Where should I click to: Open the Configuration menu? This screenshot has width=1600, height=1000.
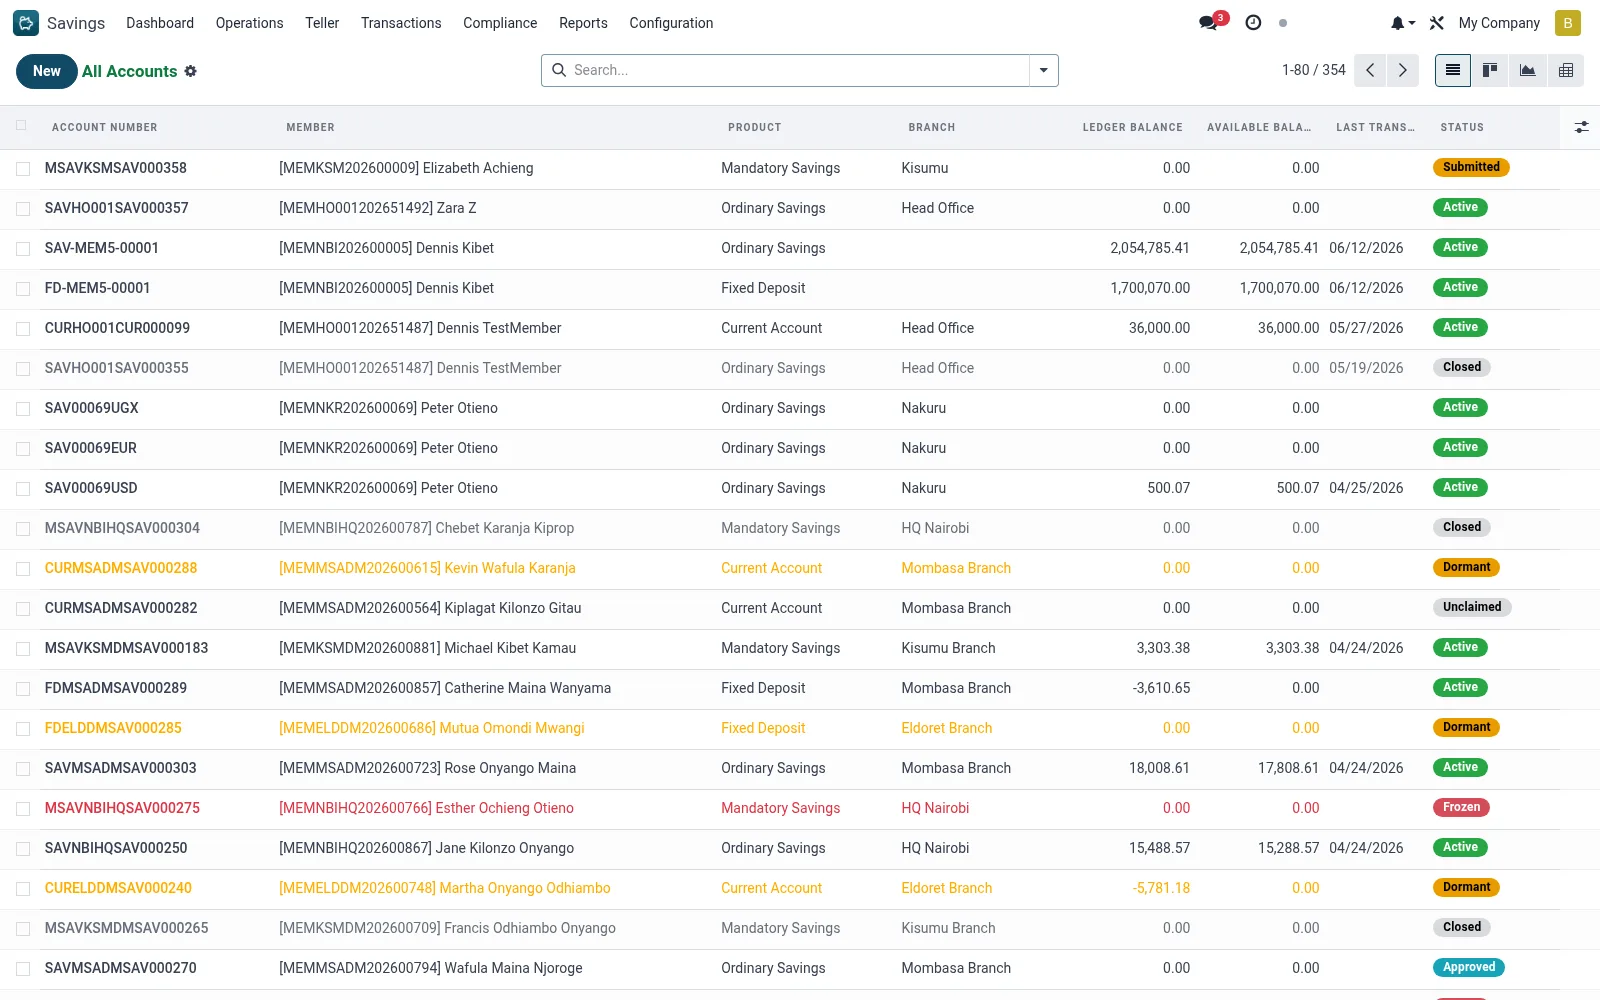[671, 23]
